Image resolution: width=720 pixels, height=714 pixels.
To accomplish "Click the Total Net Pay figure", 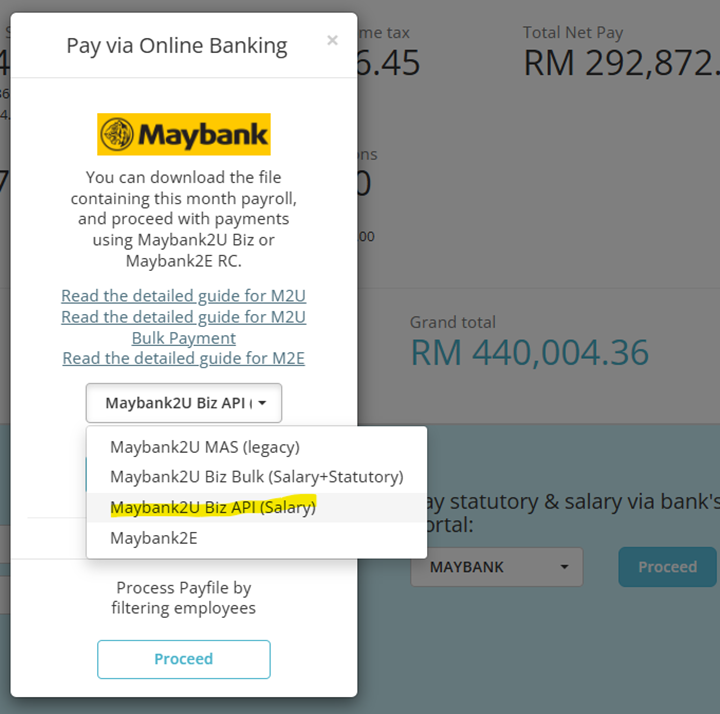I will (622, 63).
